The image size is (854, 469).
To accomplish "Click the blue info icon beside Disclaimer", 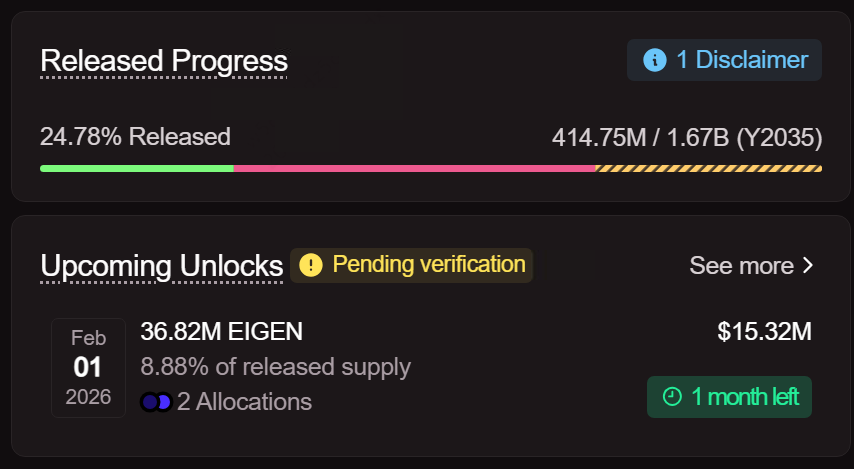I will (655, 60).
